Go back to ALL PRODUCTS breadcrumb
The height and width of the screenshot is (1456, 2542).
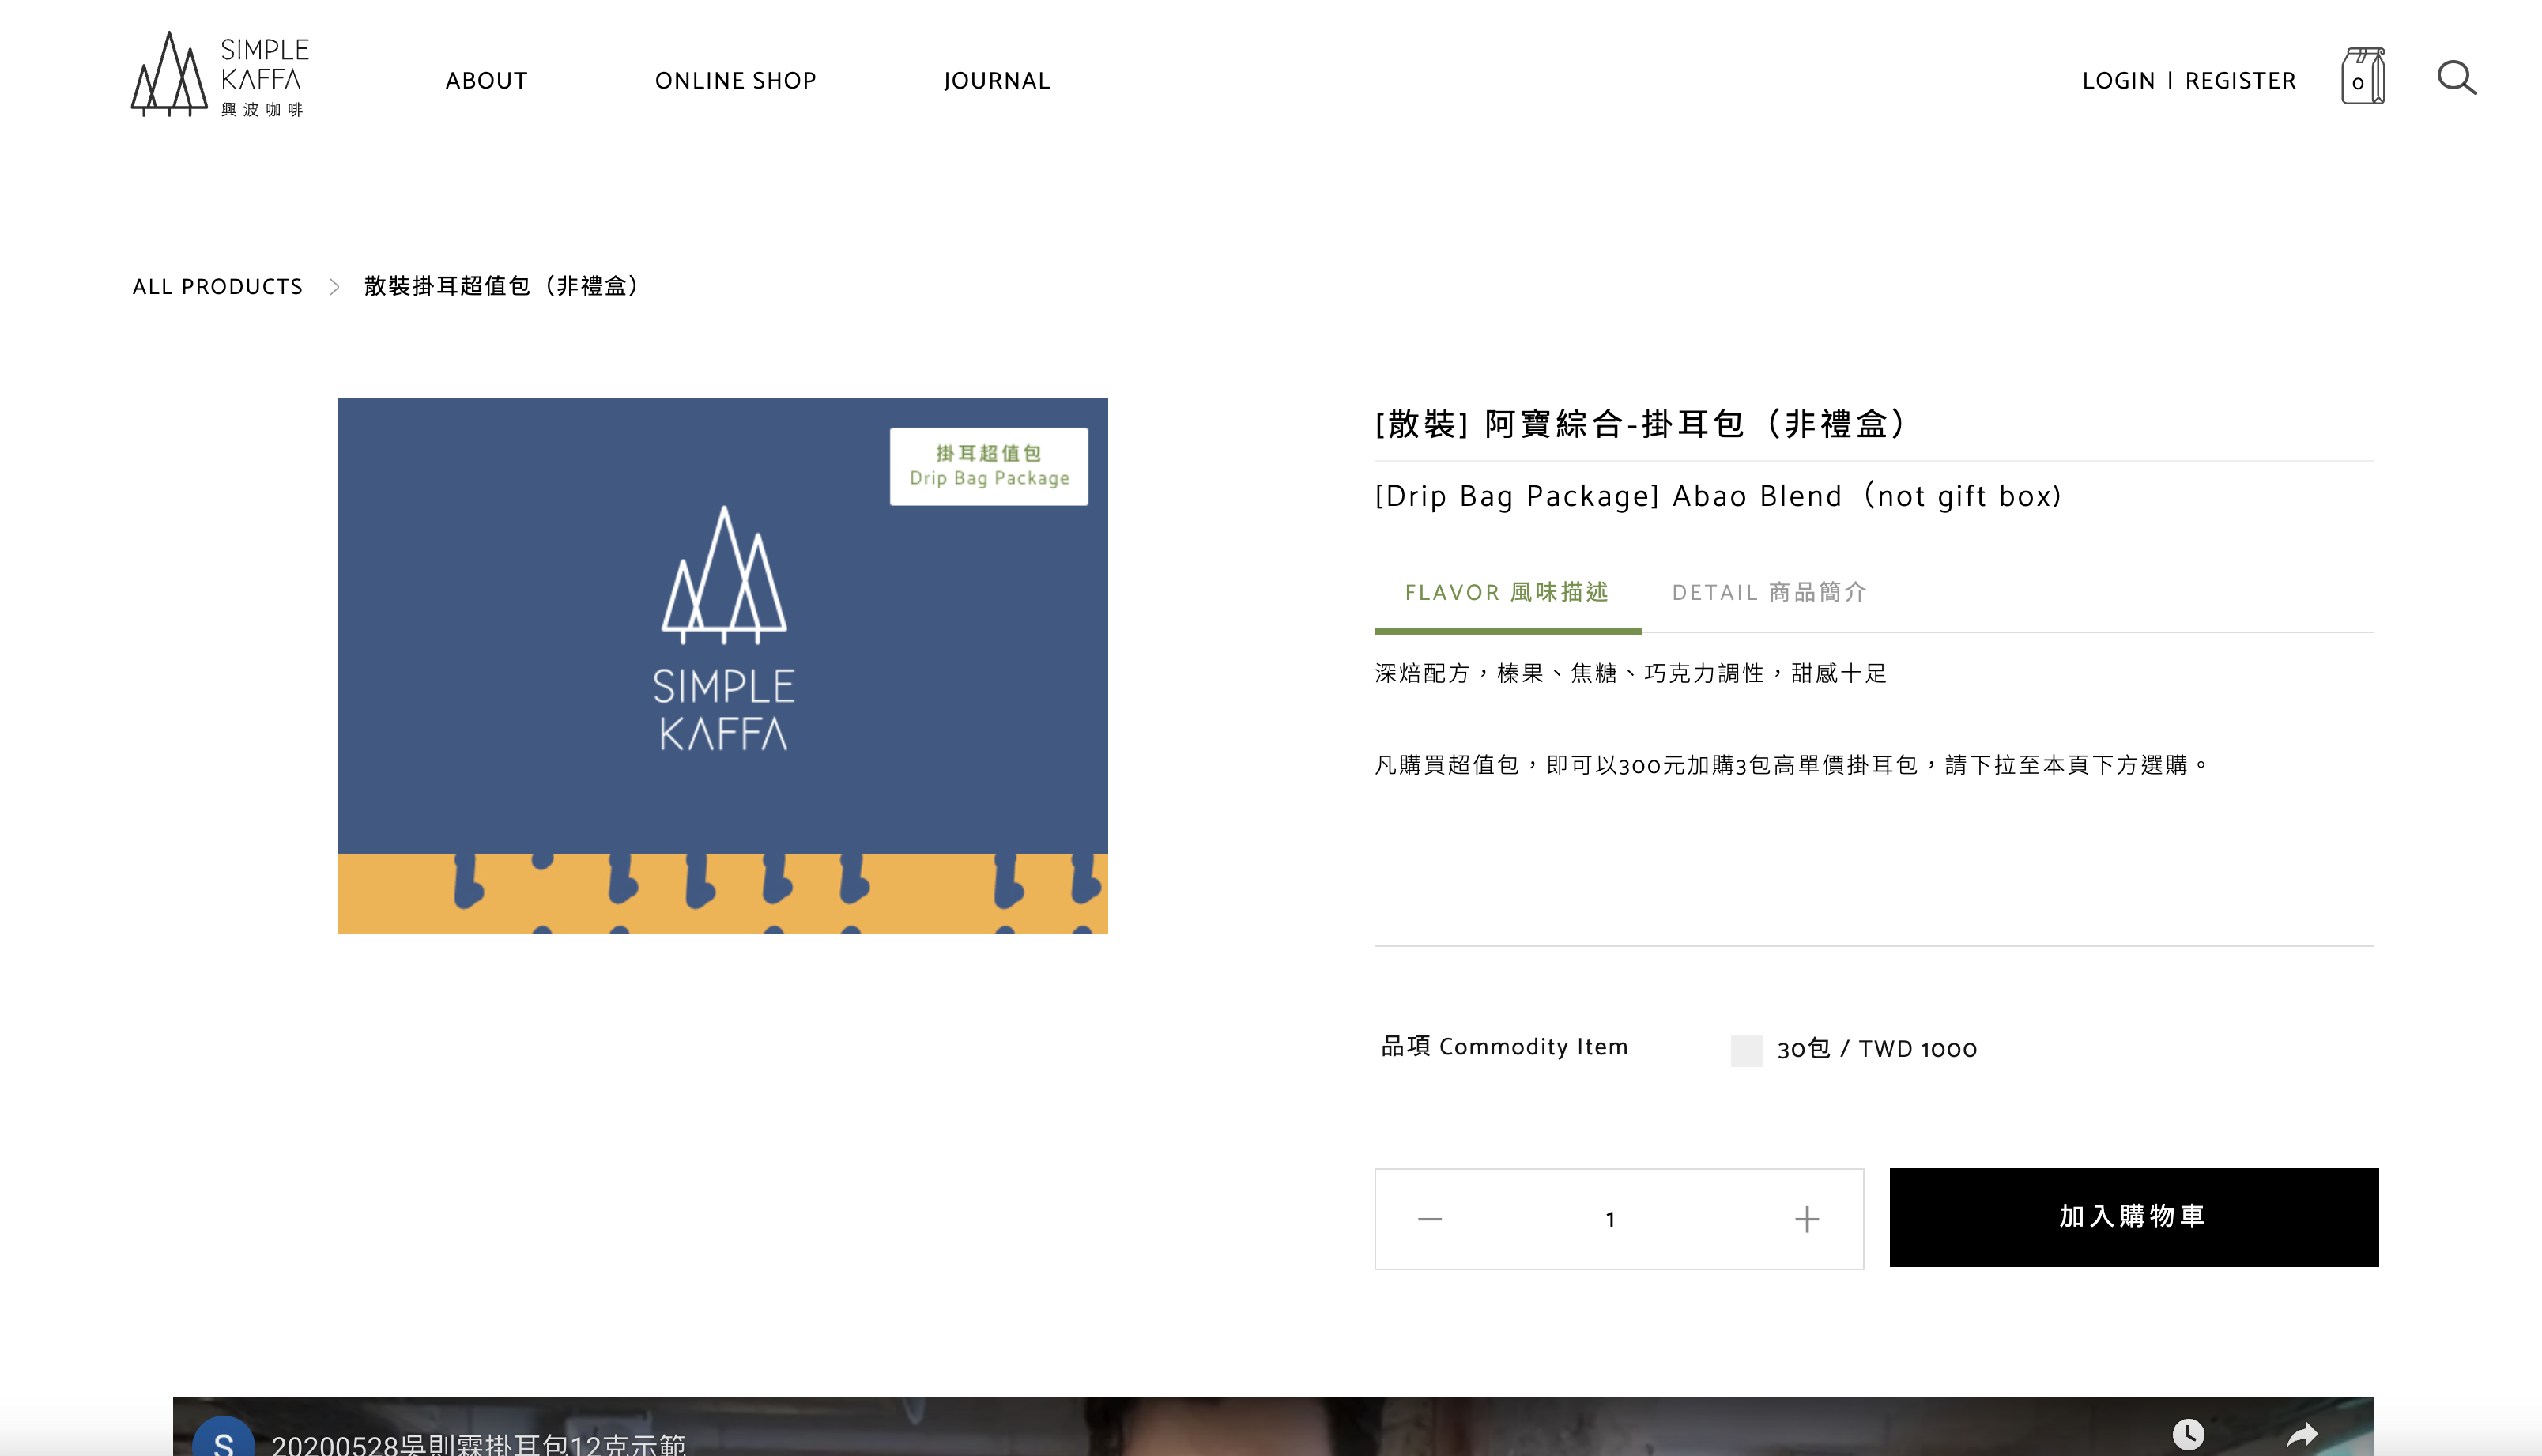tap(217, 287)
